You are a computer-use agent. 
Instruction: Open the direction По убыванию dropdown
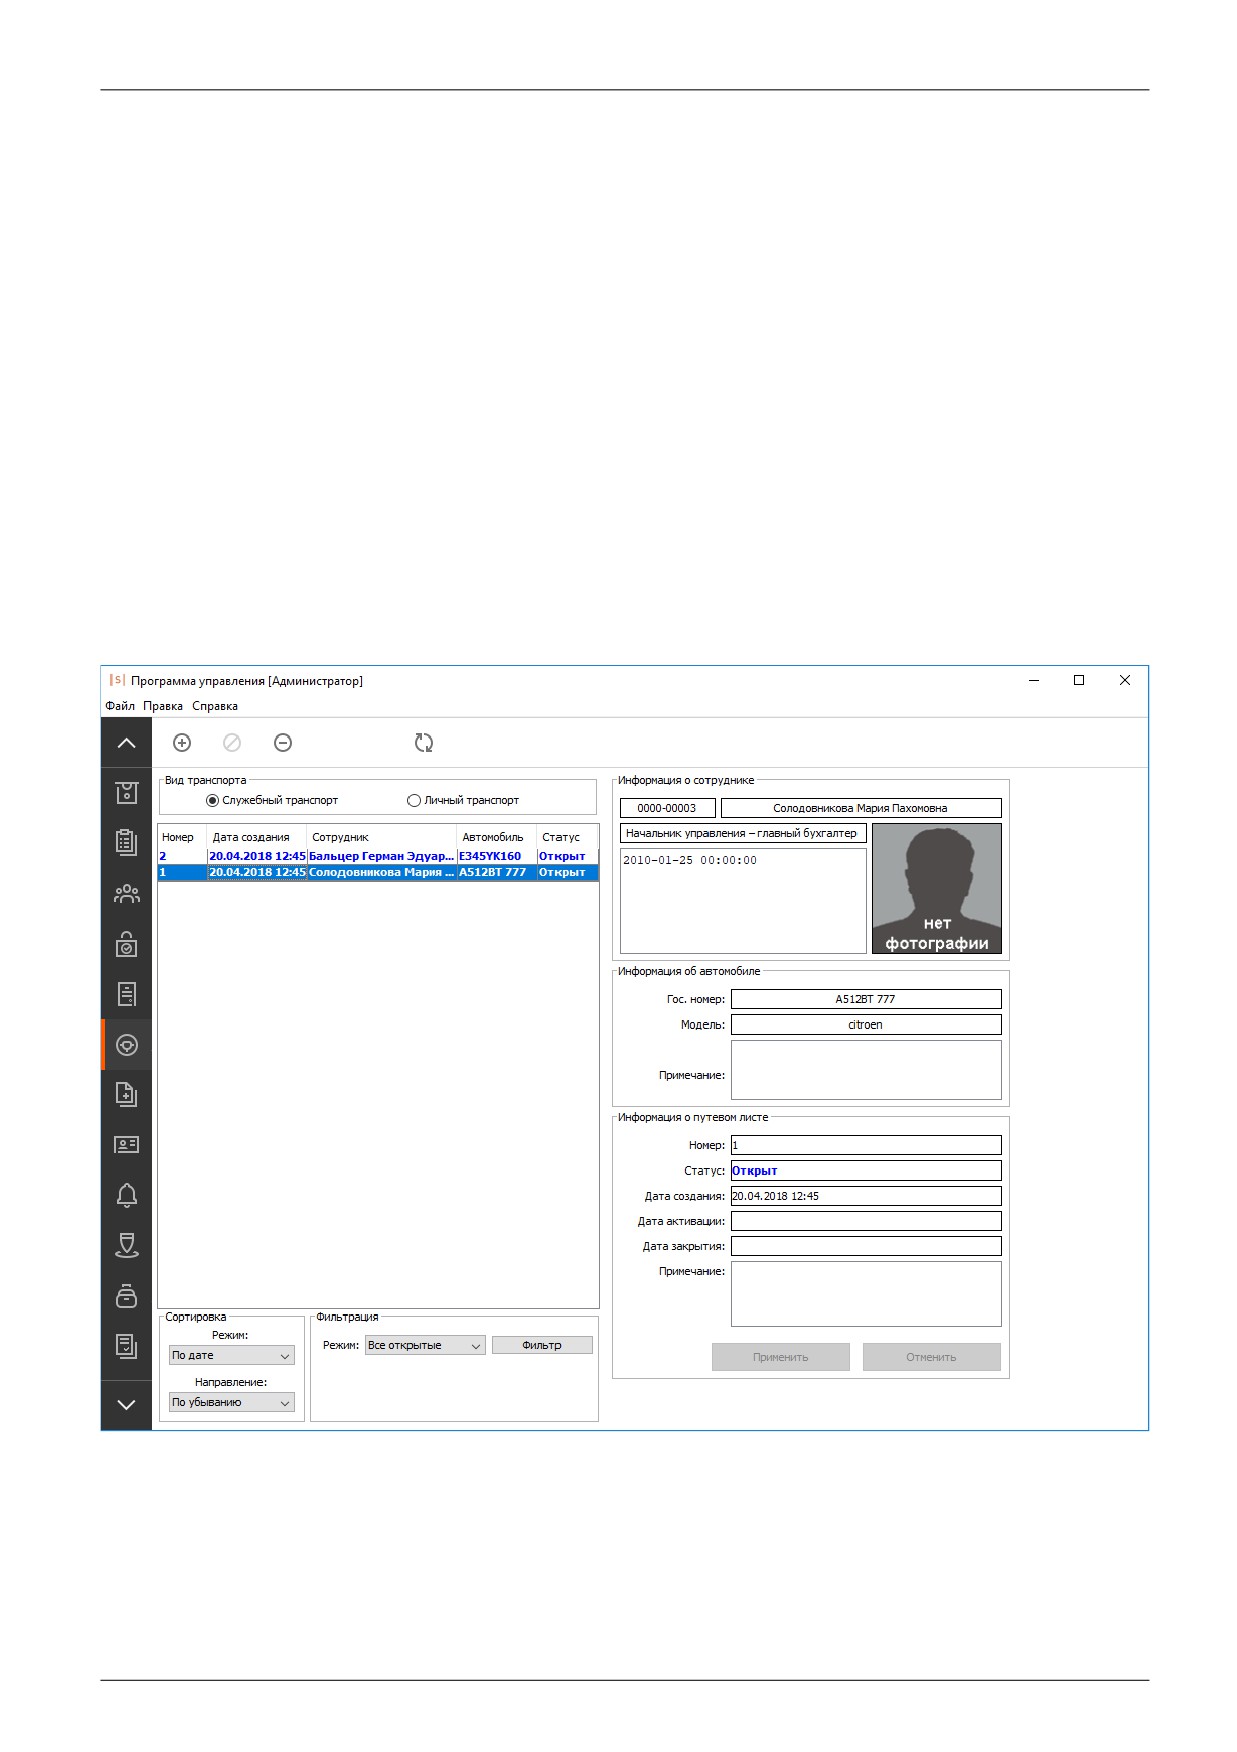[x=231, y=1403]
